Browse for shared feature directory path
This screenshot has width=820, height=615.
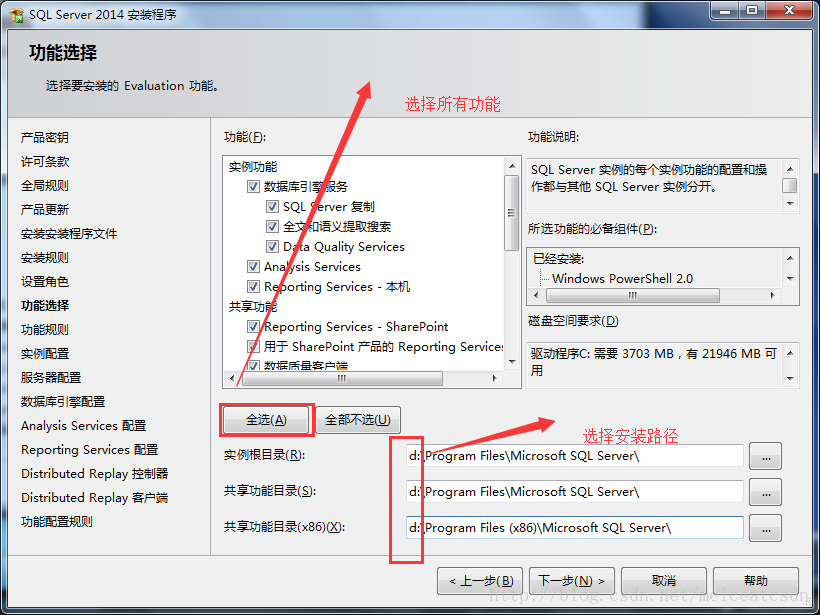tap(766, 492)
